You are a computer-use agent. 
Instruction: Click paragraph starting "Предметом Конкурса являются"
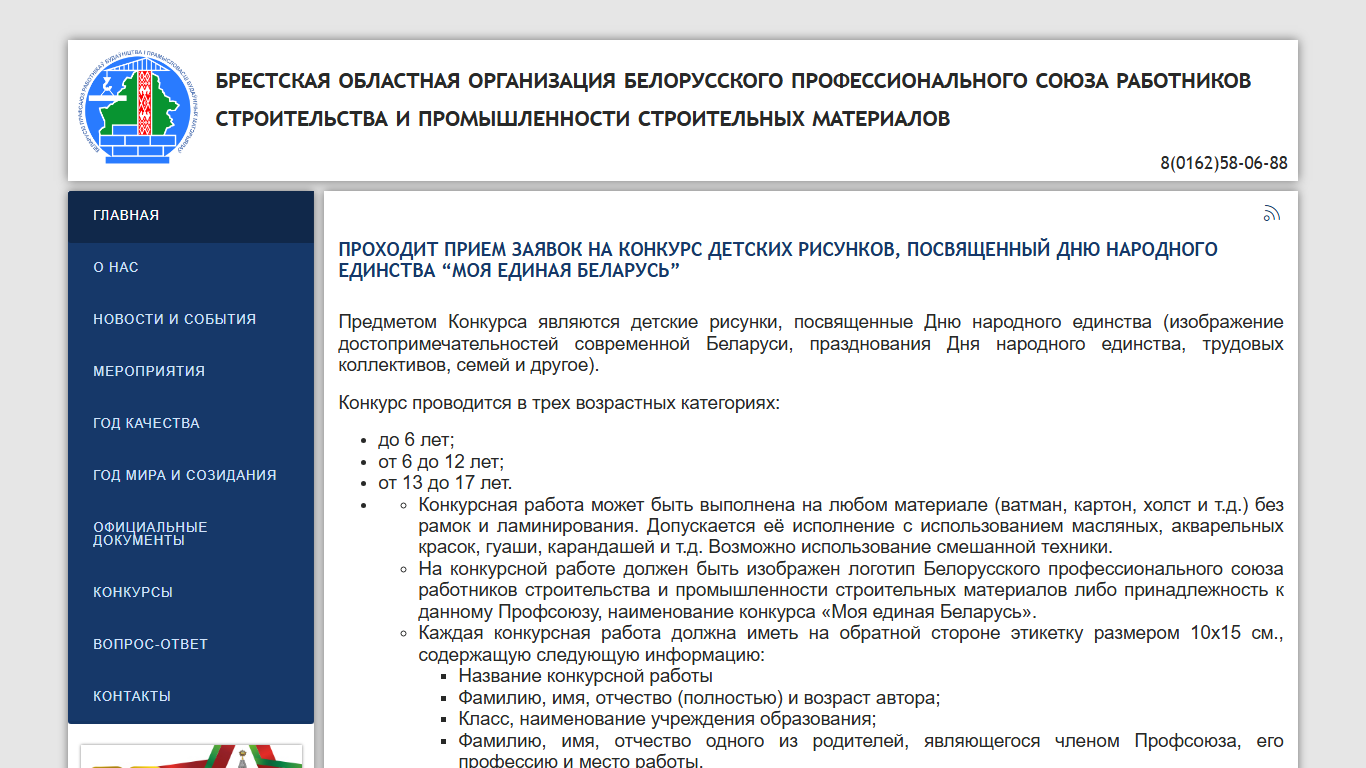click(811, 344)
